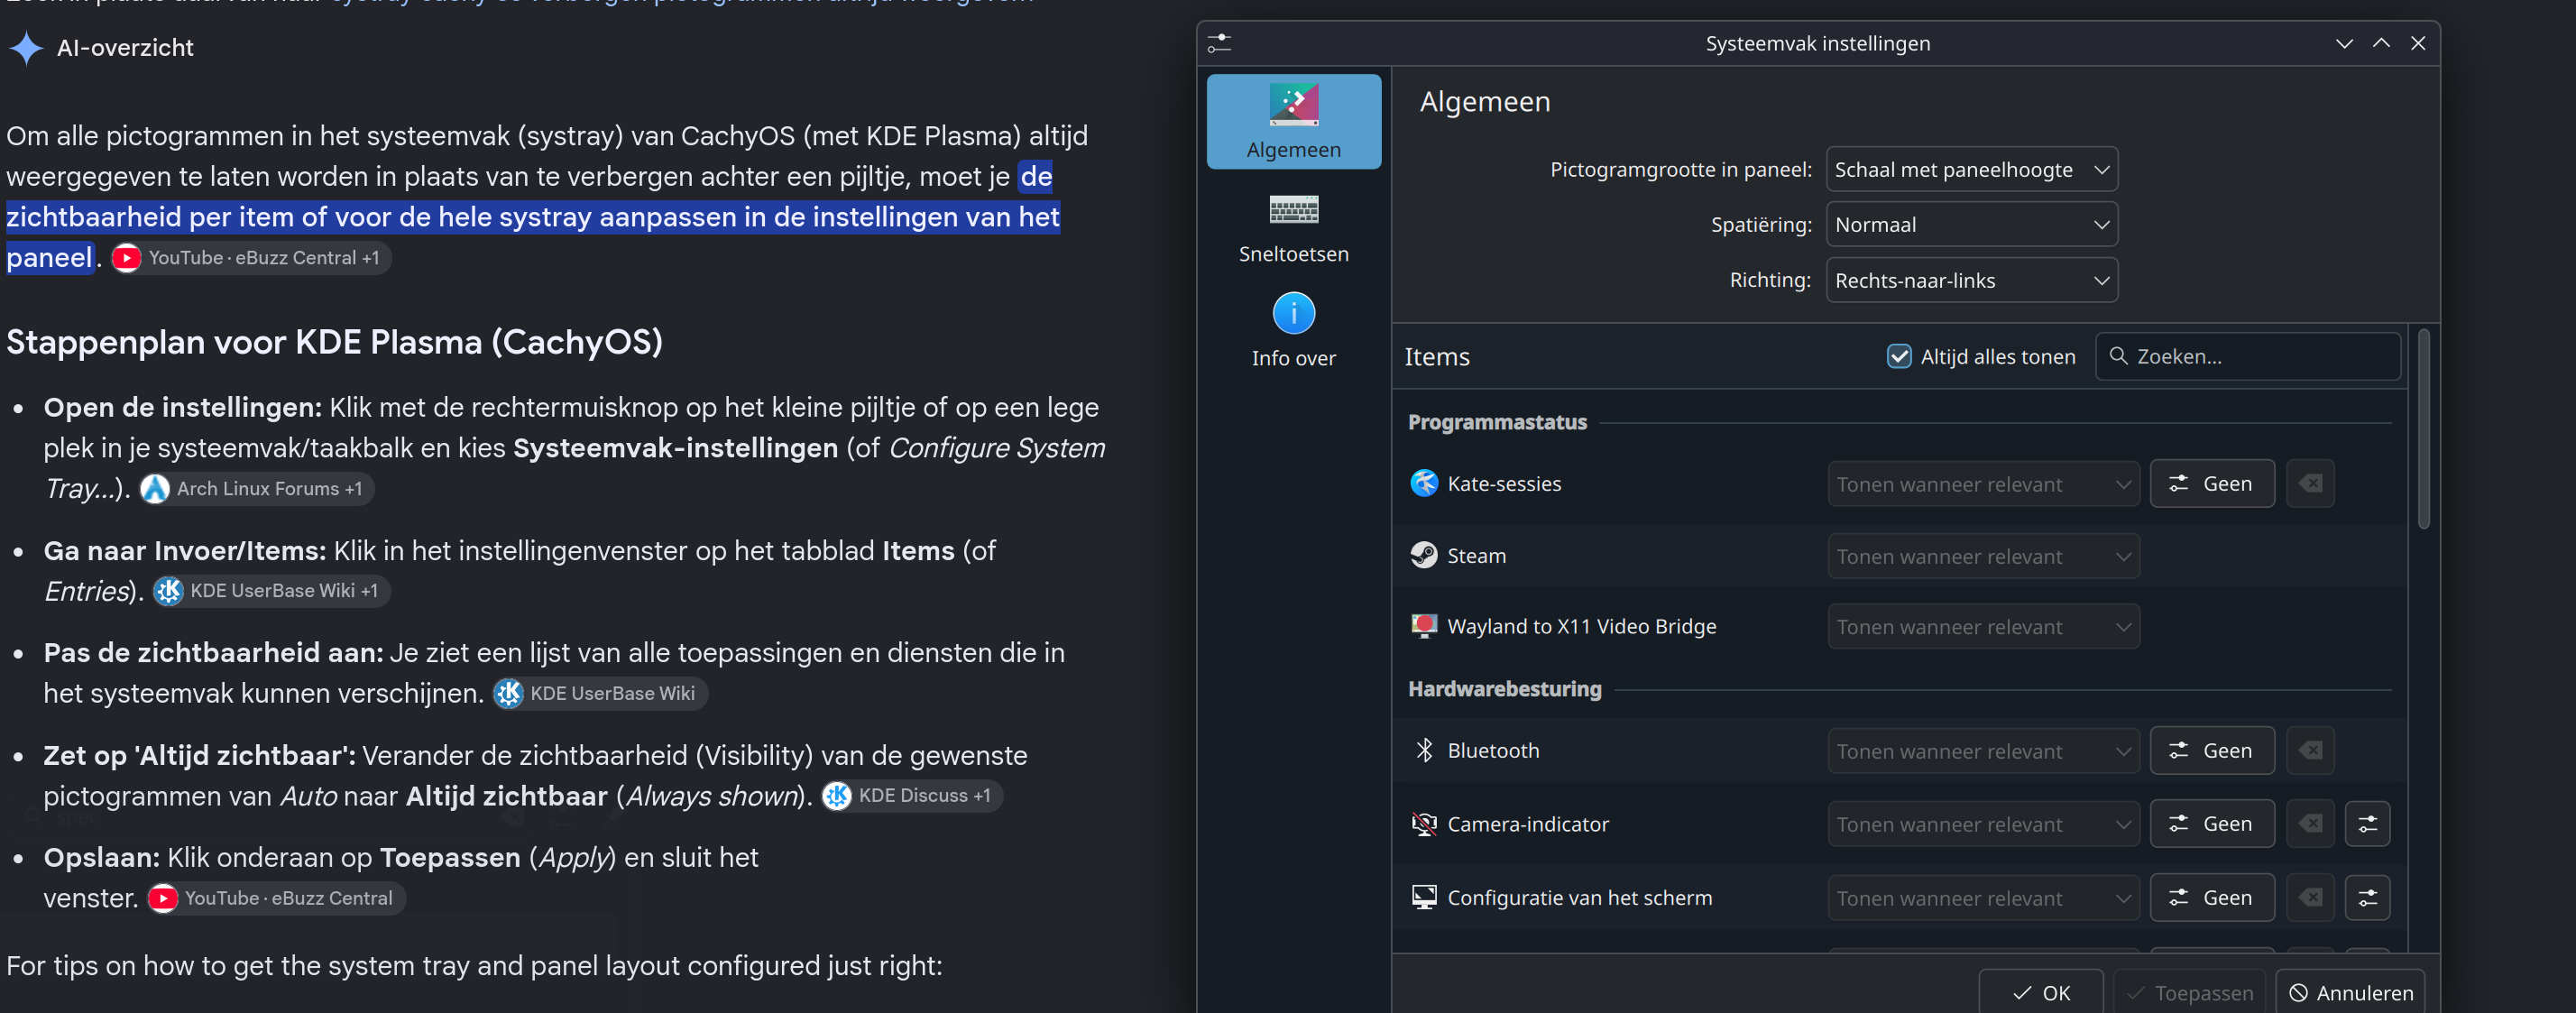Click the Bluetooth symbol icon

(1424, 750)
